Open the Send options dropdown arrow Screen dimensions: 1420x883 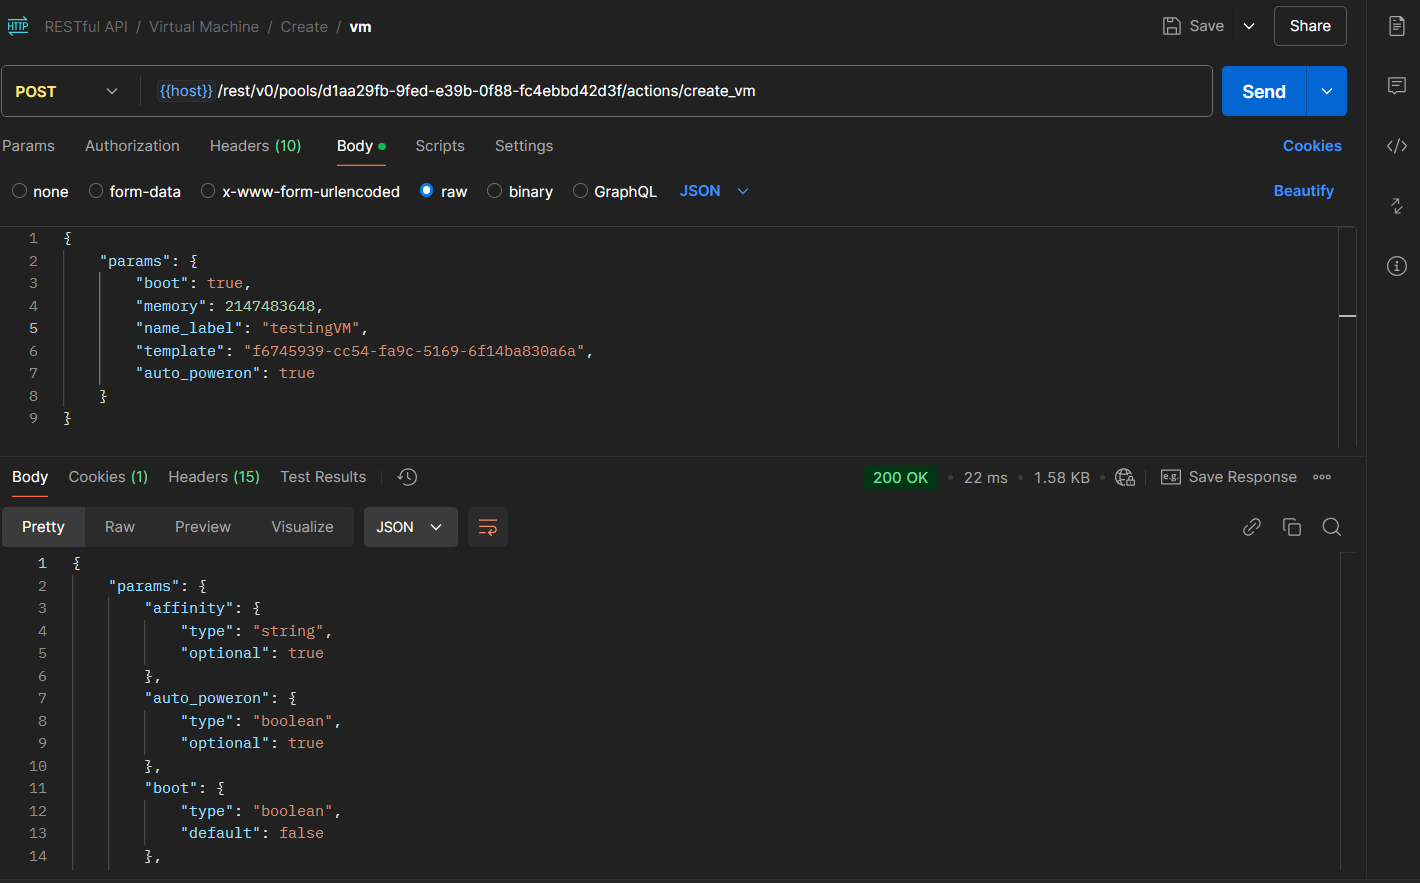click(x=1327, y=91)
